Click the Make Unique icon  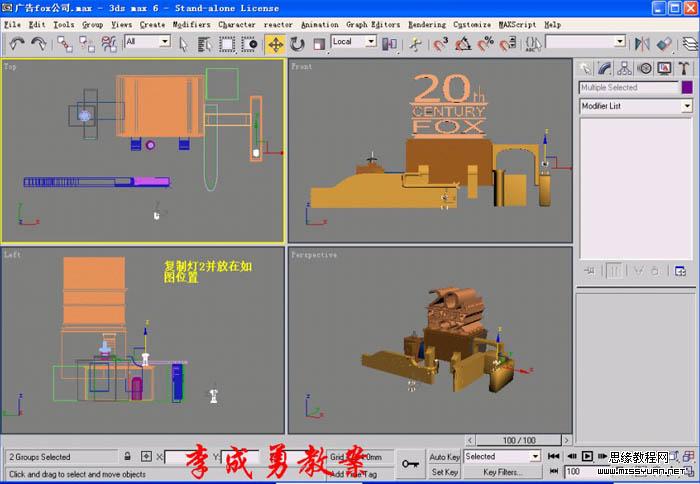[x=638, y=271]
